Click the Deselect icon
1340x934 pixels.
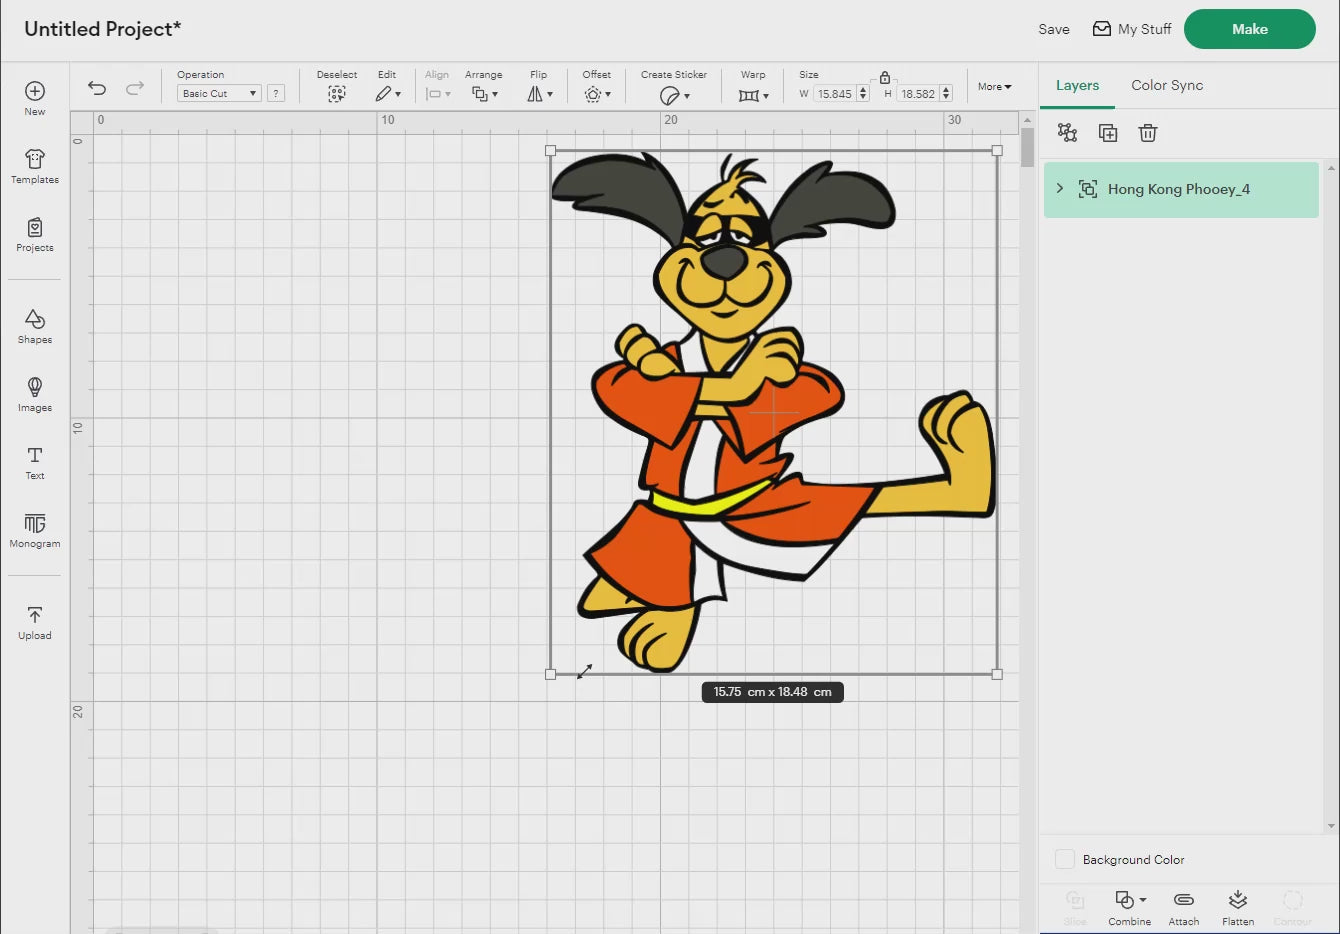[x=337, y=94]
